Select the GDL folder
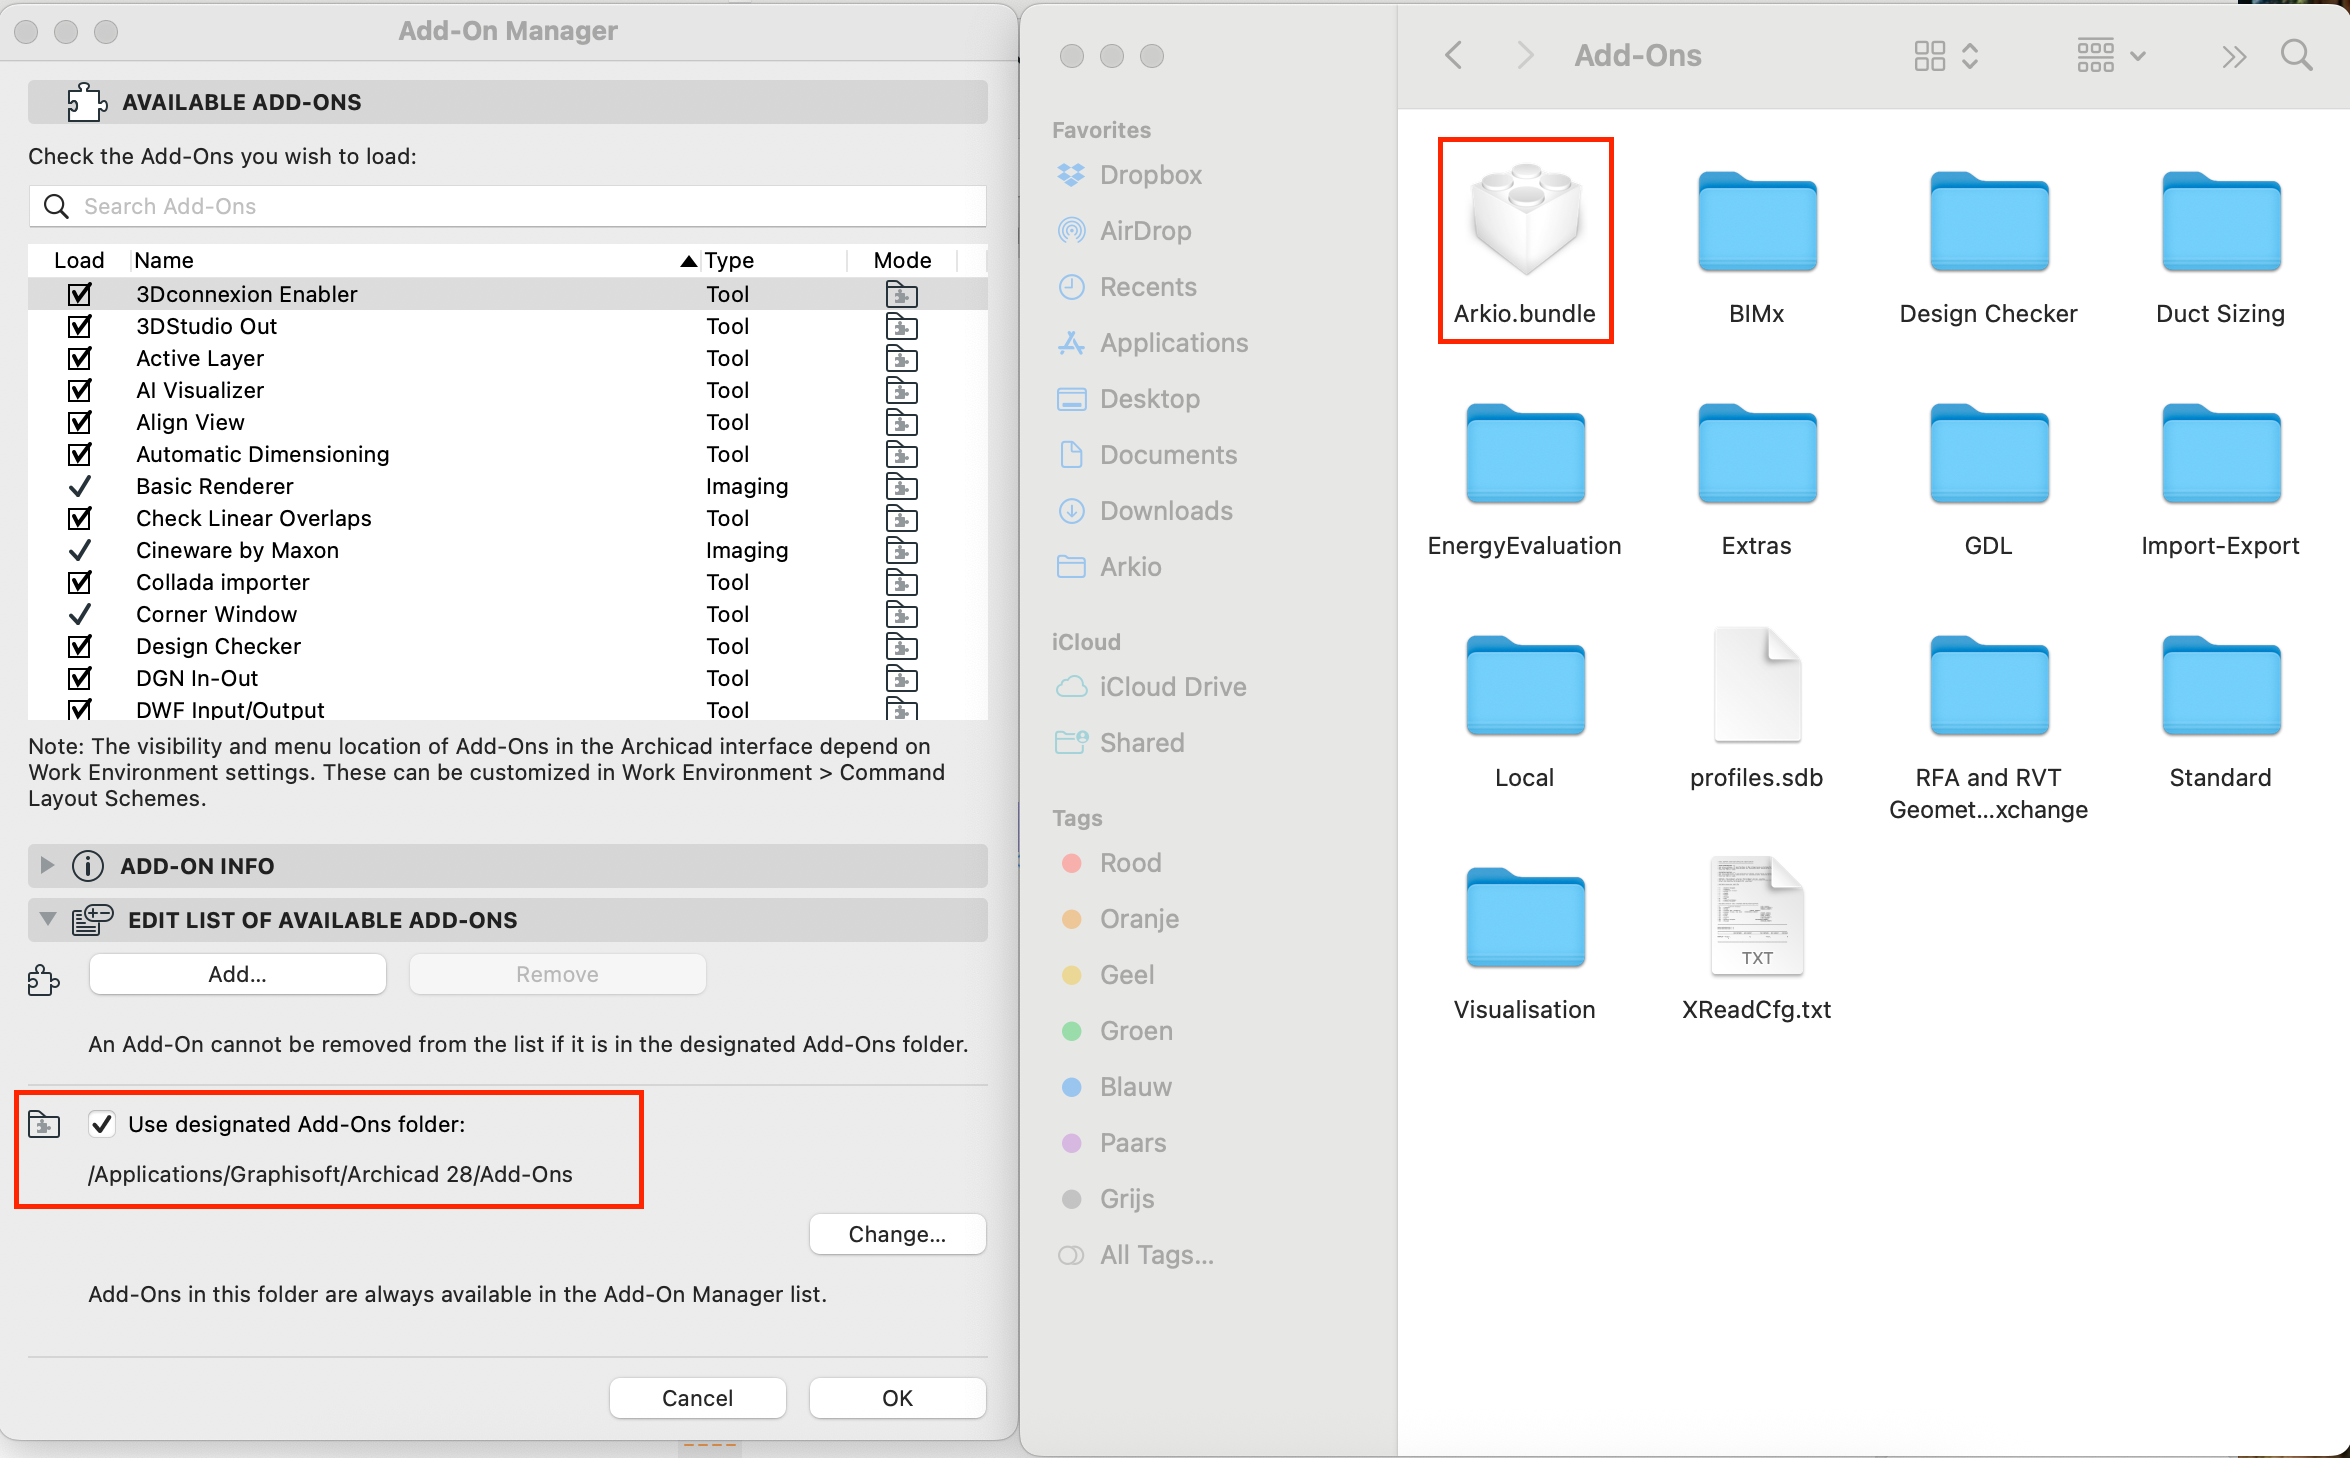Image resolution: width=2350 pixels, height=1458 pixels. click(1989, 454)
